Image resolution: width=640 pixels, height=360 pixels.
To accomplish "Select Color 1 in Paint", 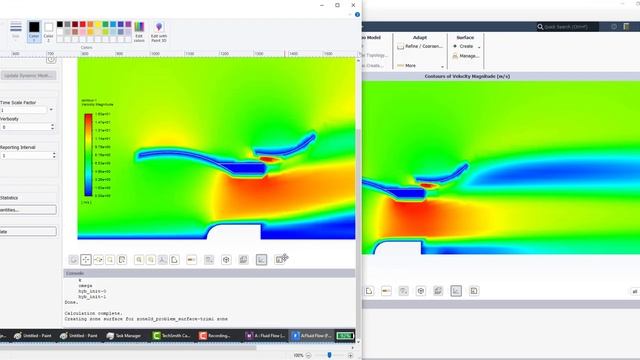I will click(x=34, y=32).
